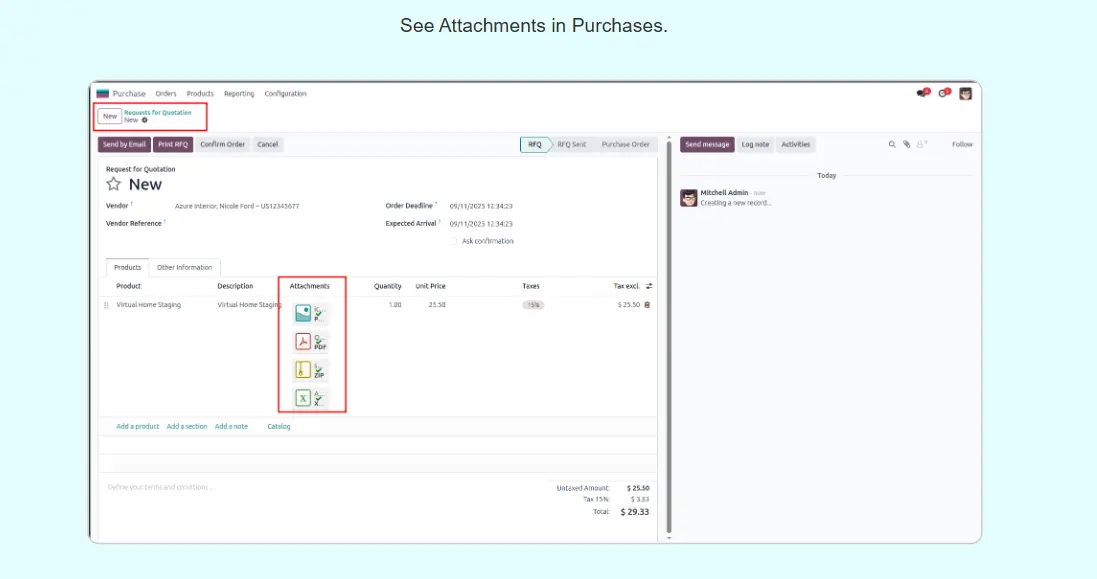The image size is (1097, 579).
Task: Open the Mitchell Admin user avatar menu
Action: coord(965,93)
